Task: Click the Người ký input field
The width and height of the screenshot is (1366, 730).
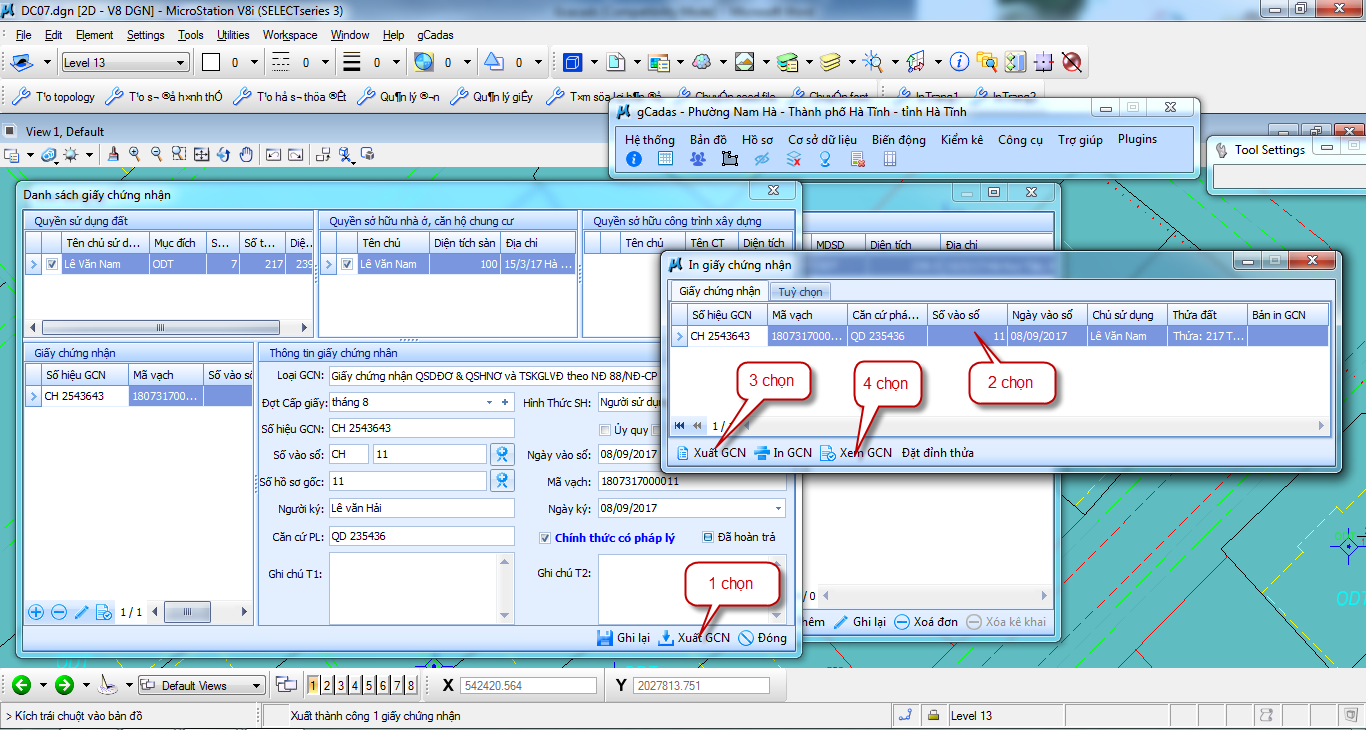Action: (421, 508)
